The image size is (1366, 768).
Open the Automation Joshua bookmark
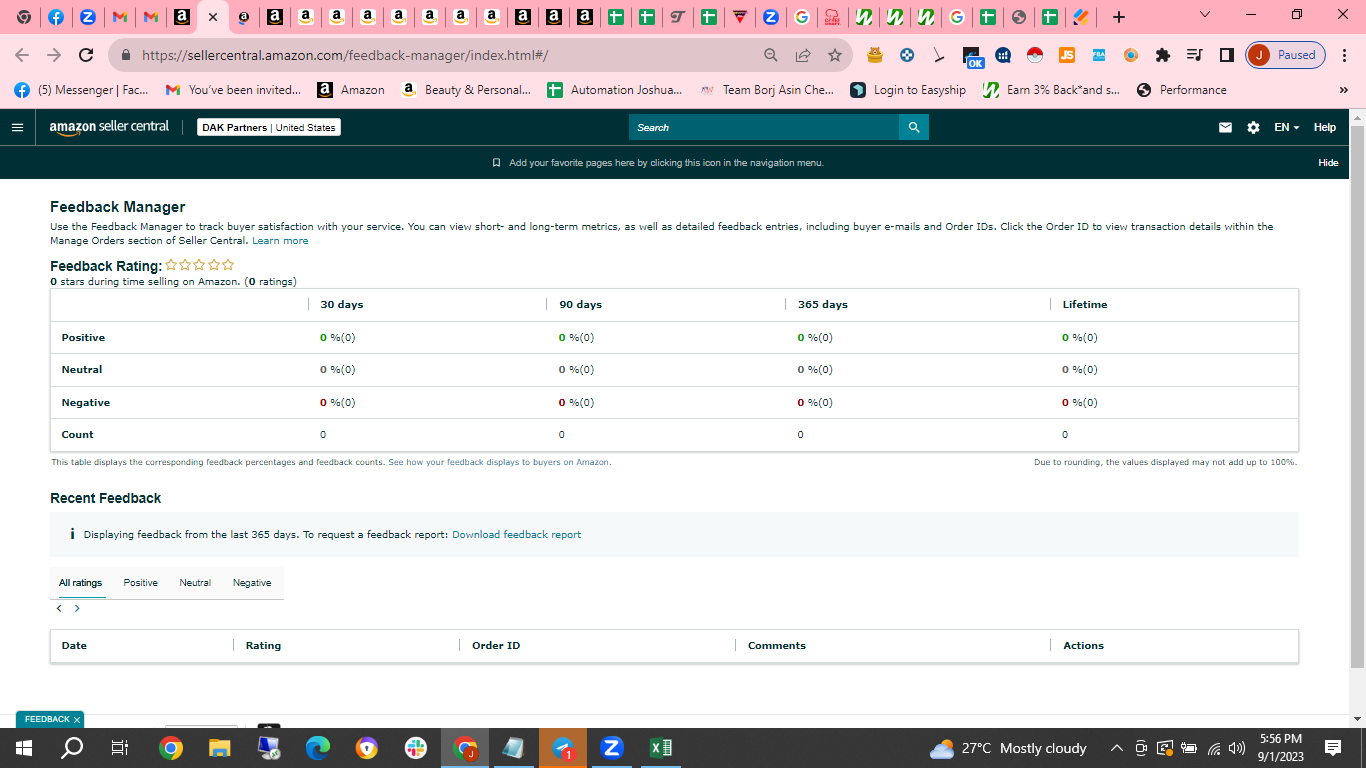(x=615, y=90)
